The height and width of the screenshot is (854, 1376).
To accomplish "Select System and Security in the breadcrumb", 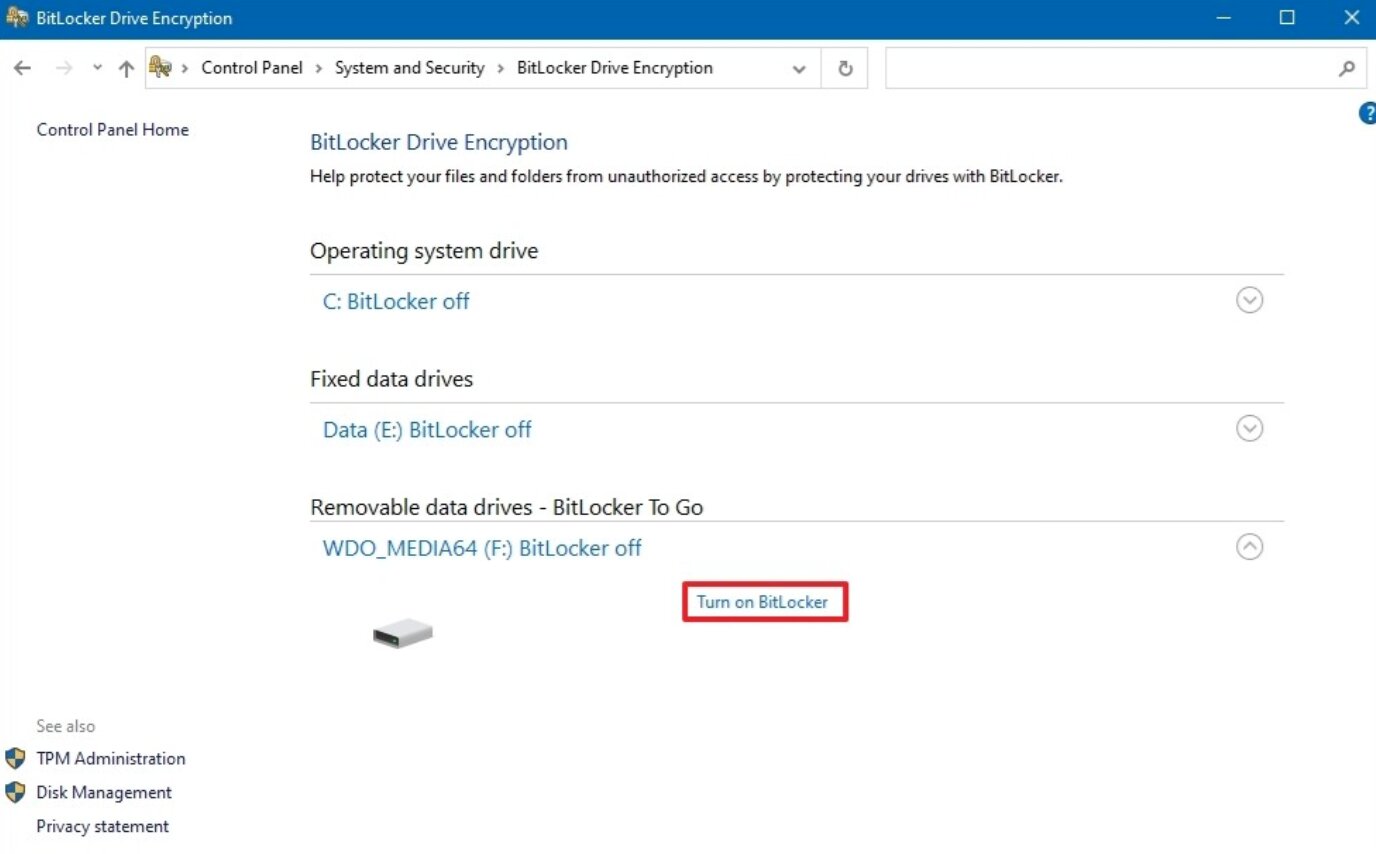I will [x=409, y=68].
